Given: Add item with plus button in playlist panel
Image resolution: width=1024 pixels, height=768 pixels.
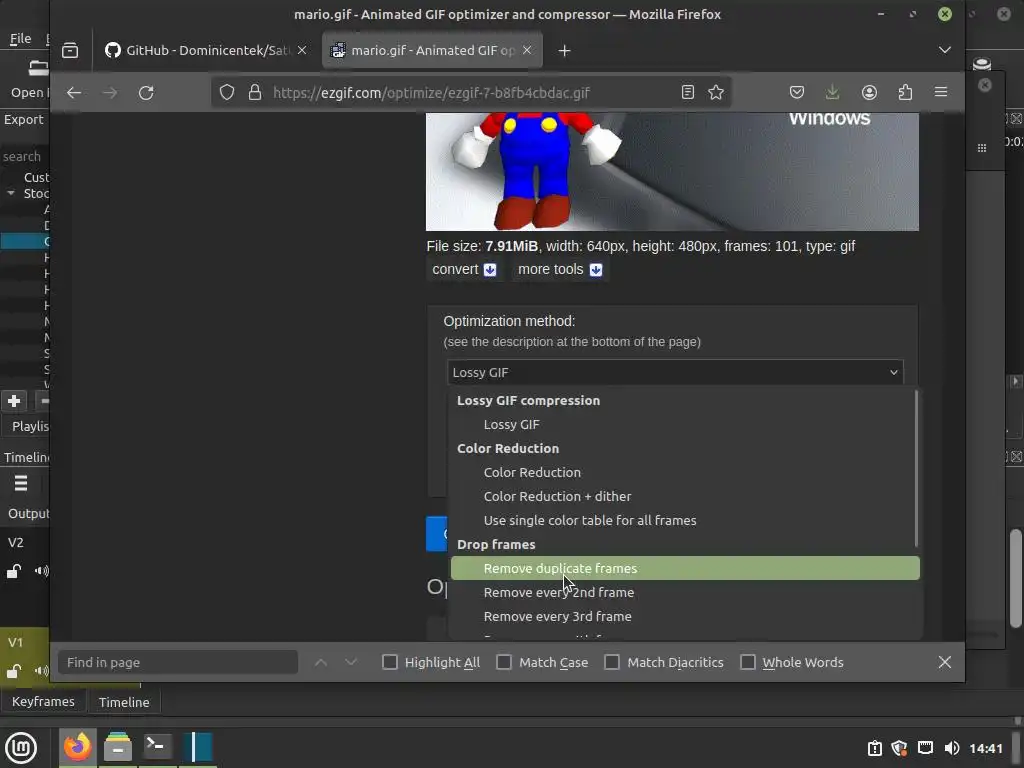Looking at the screenshot, I should [x=14, y=401].
